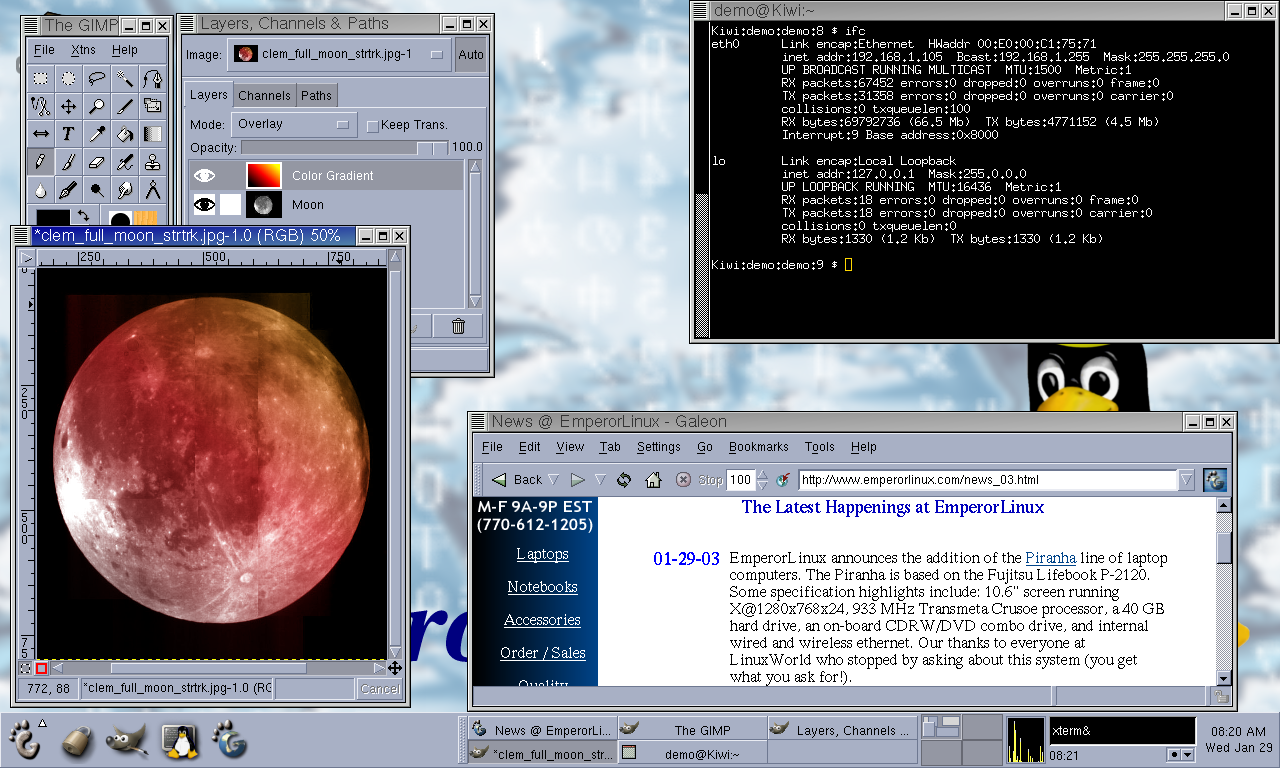Reload the page in Galeon
Viewport: 1280px width, 768px height.
coord(624,480)
